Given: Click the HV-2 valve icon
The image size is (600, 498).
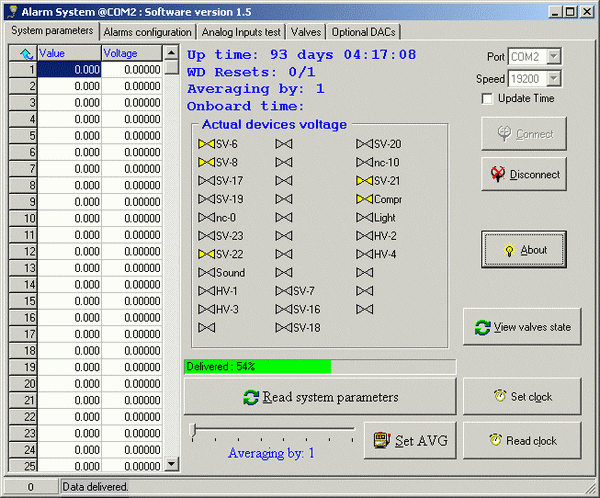Looking at the screenshot, I should [364, 236].
